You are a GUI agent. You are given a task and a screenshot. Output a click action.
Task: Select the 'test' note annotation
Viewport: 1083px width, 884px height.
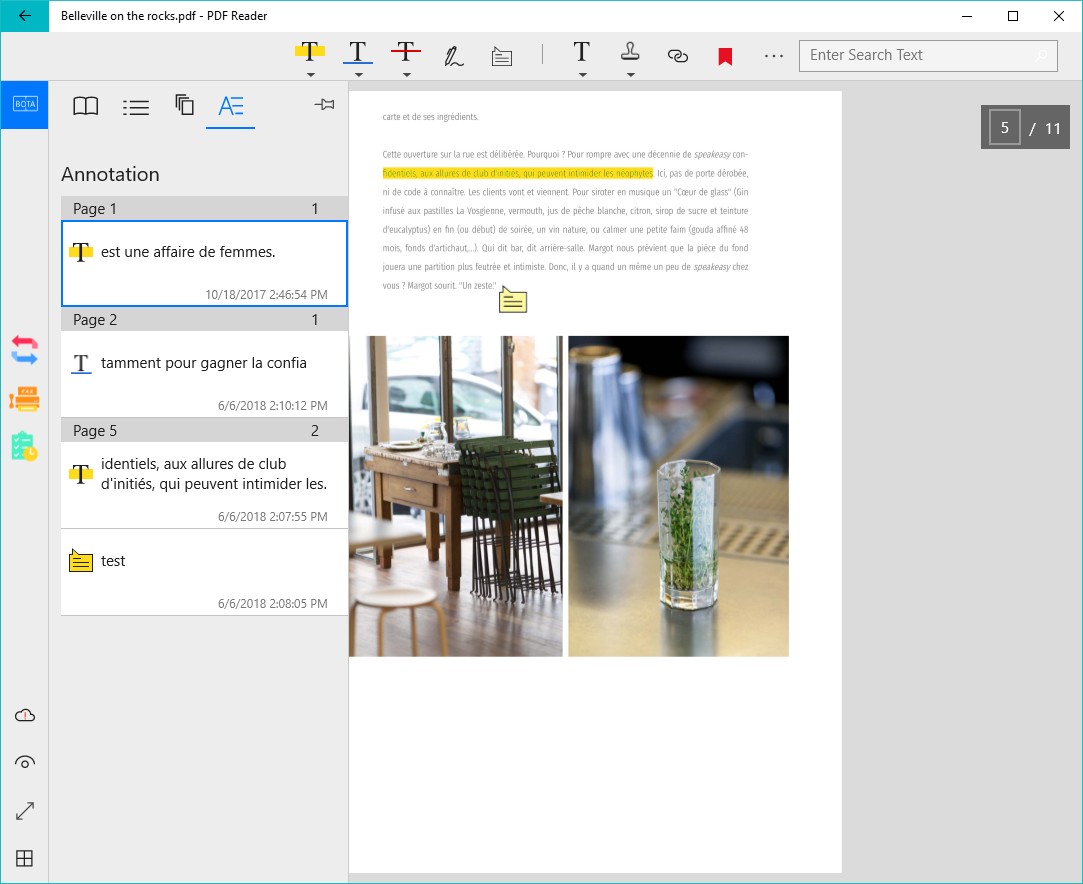coord(204,573)
